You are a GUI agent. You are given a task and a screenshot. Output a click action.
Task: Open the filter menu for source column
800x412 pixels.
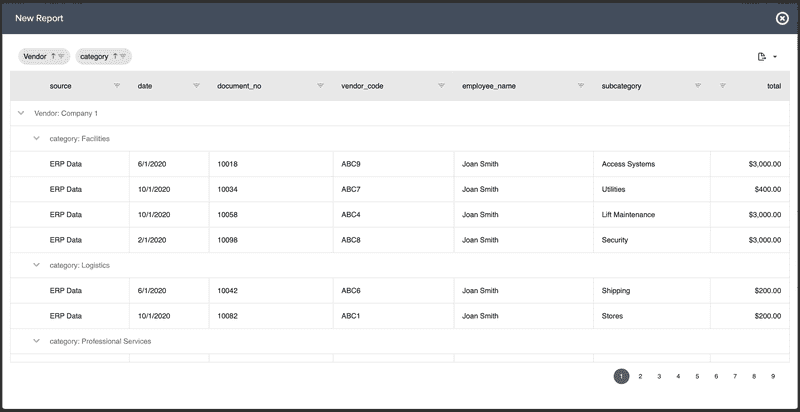117,86
